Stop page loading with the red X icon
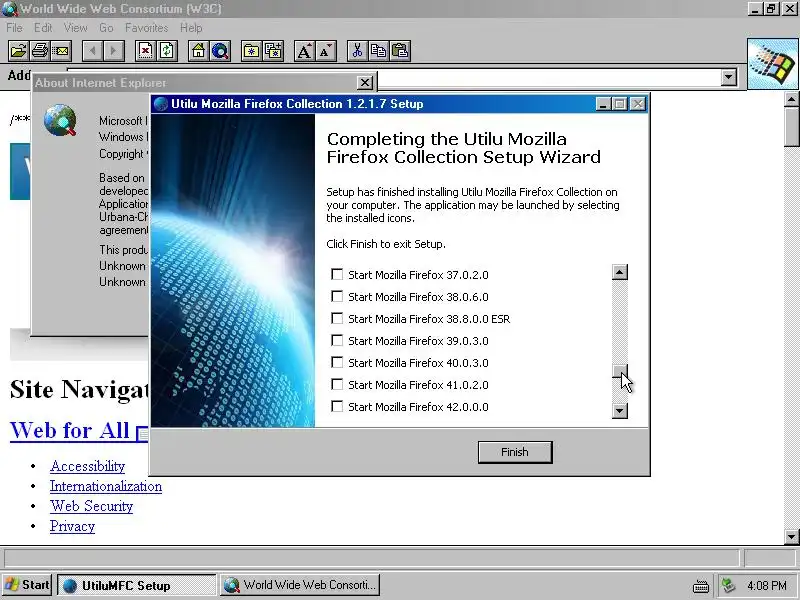 145,51
